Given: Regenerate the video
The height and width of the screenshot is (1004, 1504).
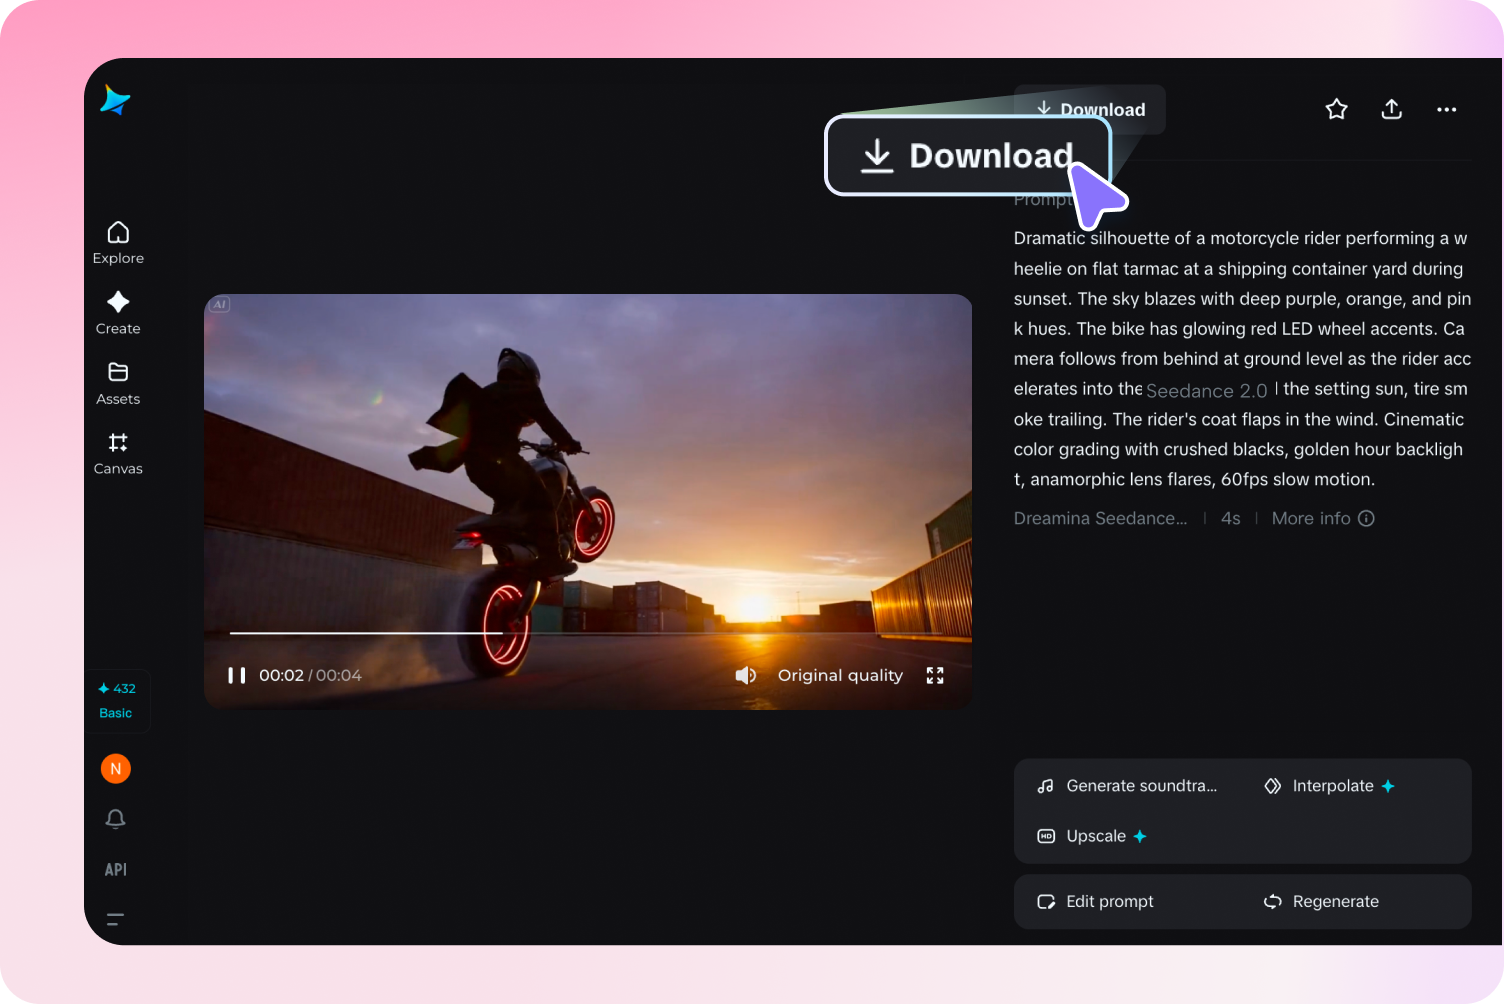Looking at the screenshot, I should [1321, 902].
